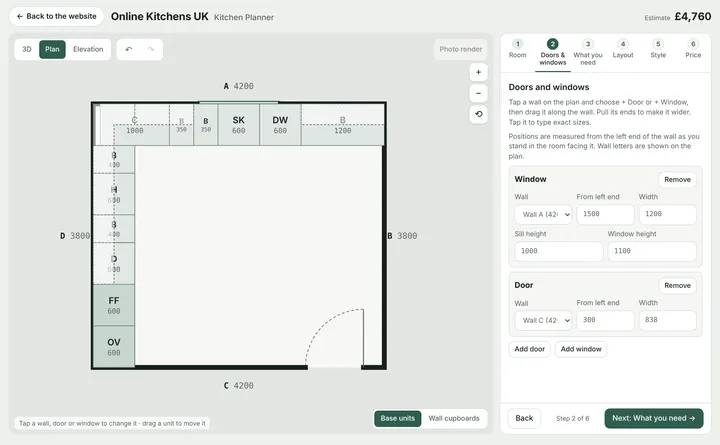Click the Photo render button
Image resolution: width=720 pixels, height=445 pixels.
[x=461, y=49]
